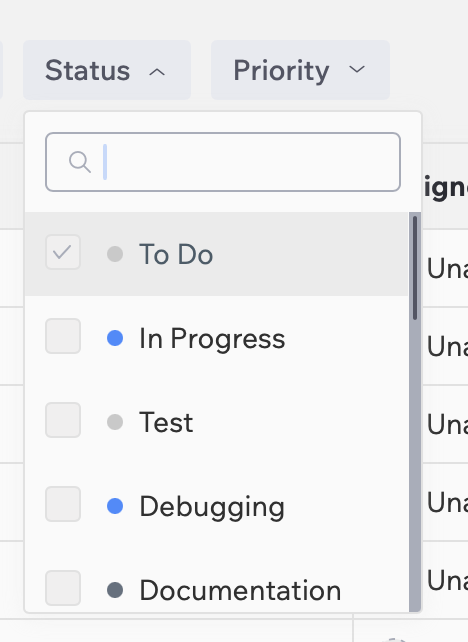
Task: Check the In Progress checkbox
Action: [63, 336]
